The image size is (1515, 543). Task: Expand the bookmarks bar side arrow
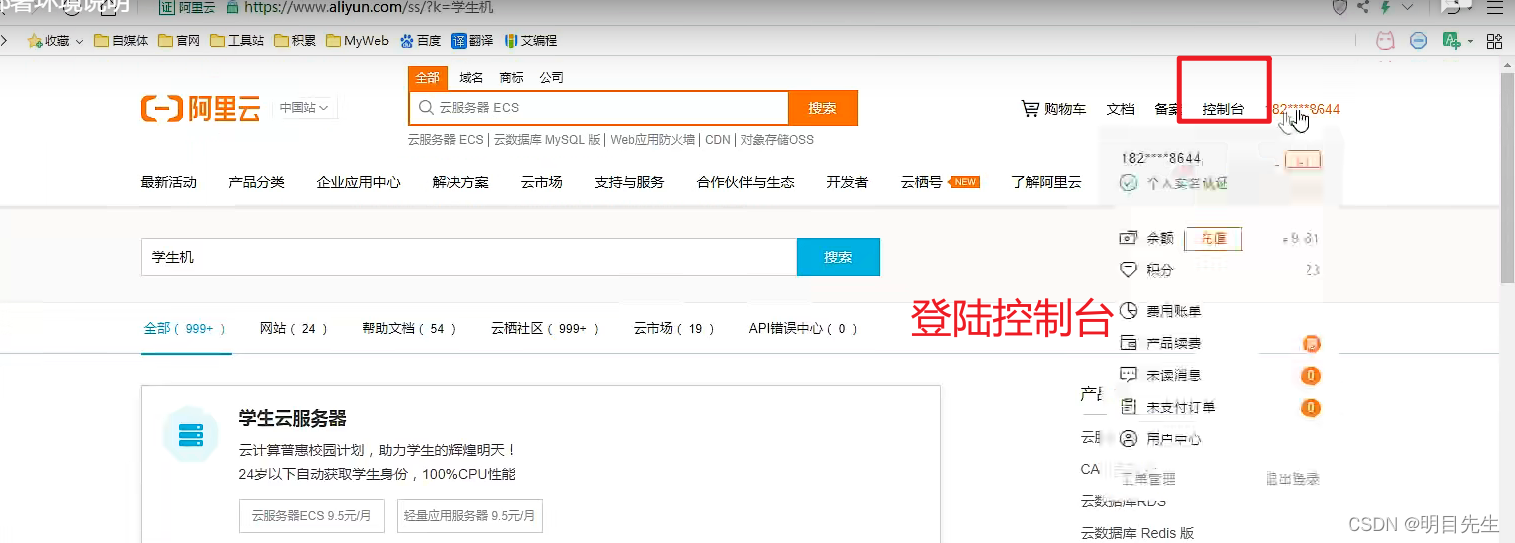coord(5,41)
